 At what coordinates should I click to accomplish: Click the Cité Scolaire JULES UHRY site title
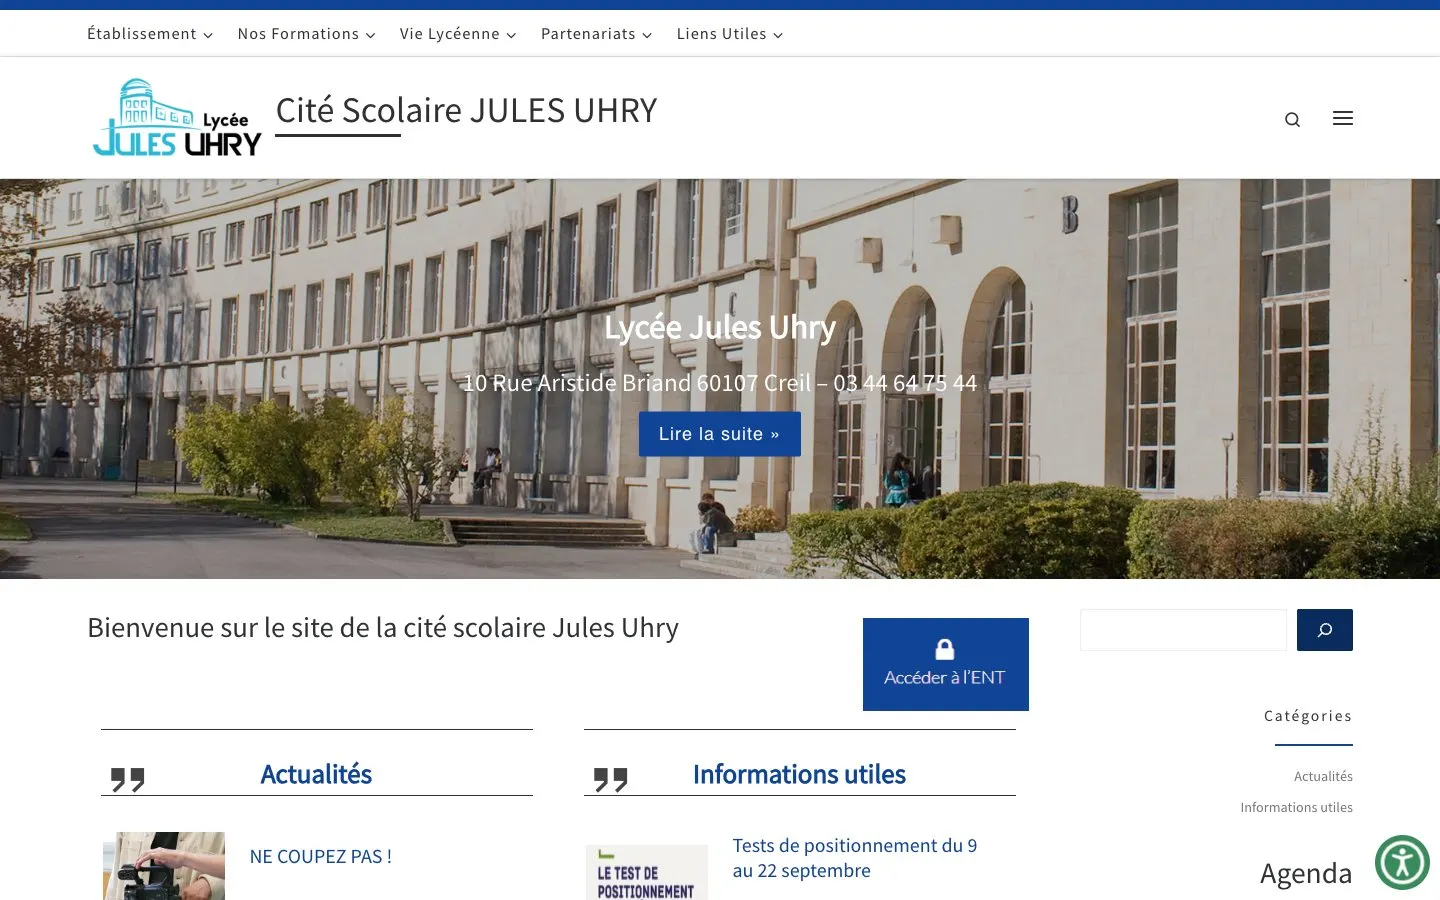coord(466,110)
